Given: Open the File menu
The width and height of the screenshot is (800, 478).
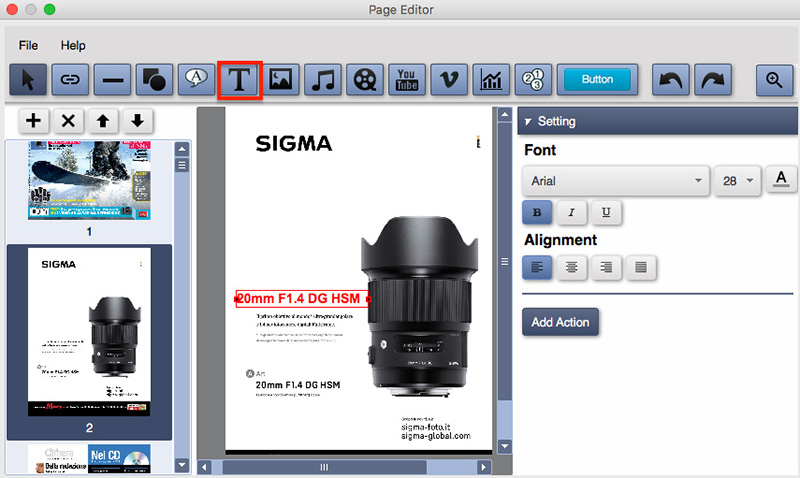Looking at the screenshot, I should (28, 45).
